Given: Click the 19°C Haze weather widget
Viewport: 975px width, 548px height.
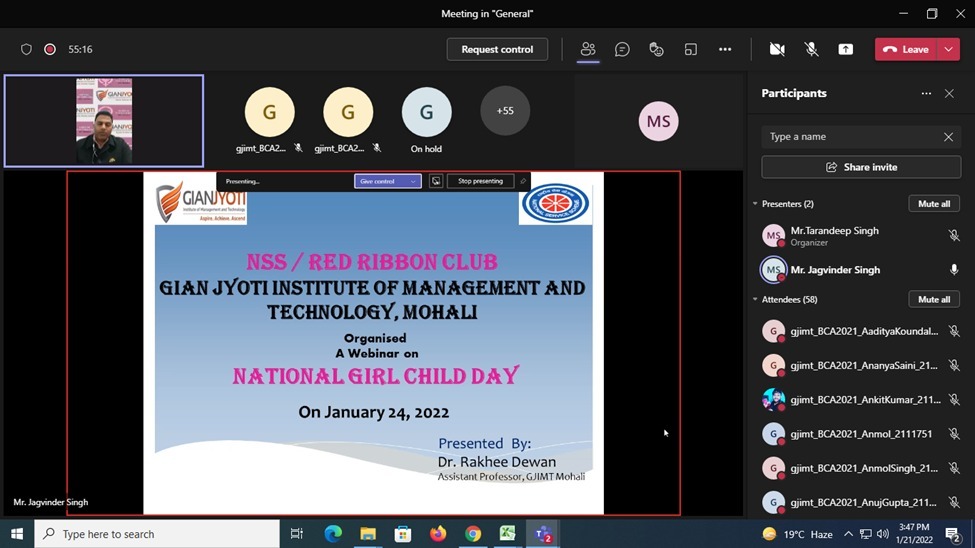Looking at the screenshot, I should tap(797, 534).
